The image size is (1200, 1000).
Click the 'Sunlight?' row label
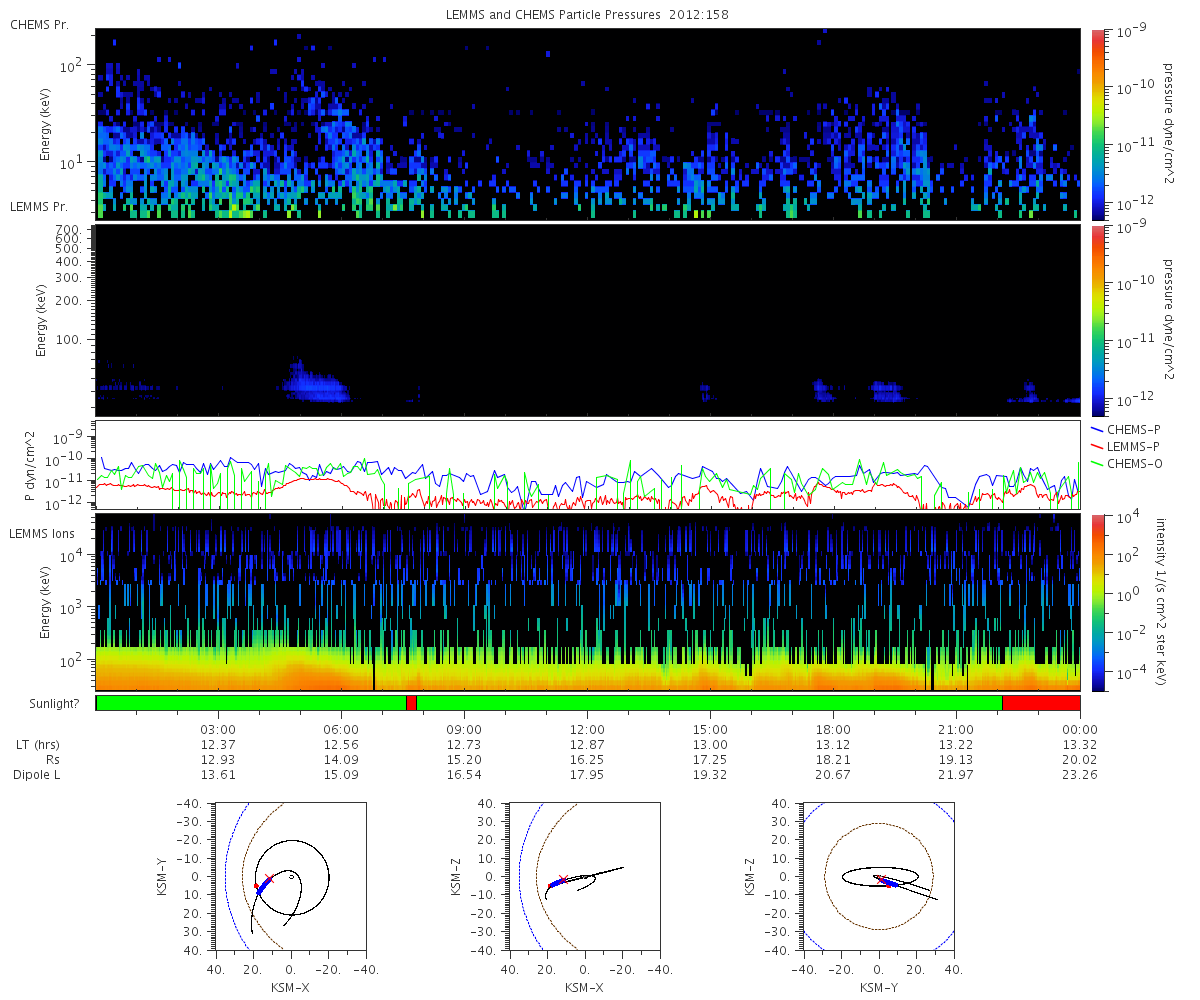56,704
